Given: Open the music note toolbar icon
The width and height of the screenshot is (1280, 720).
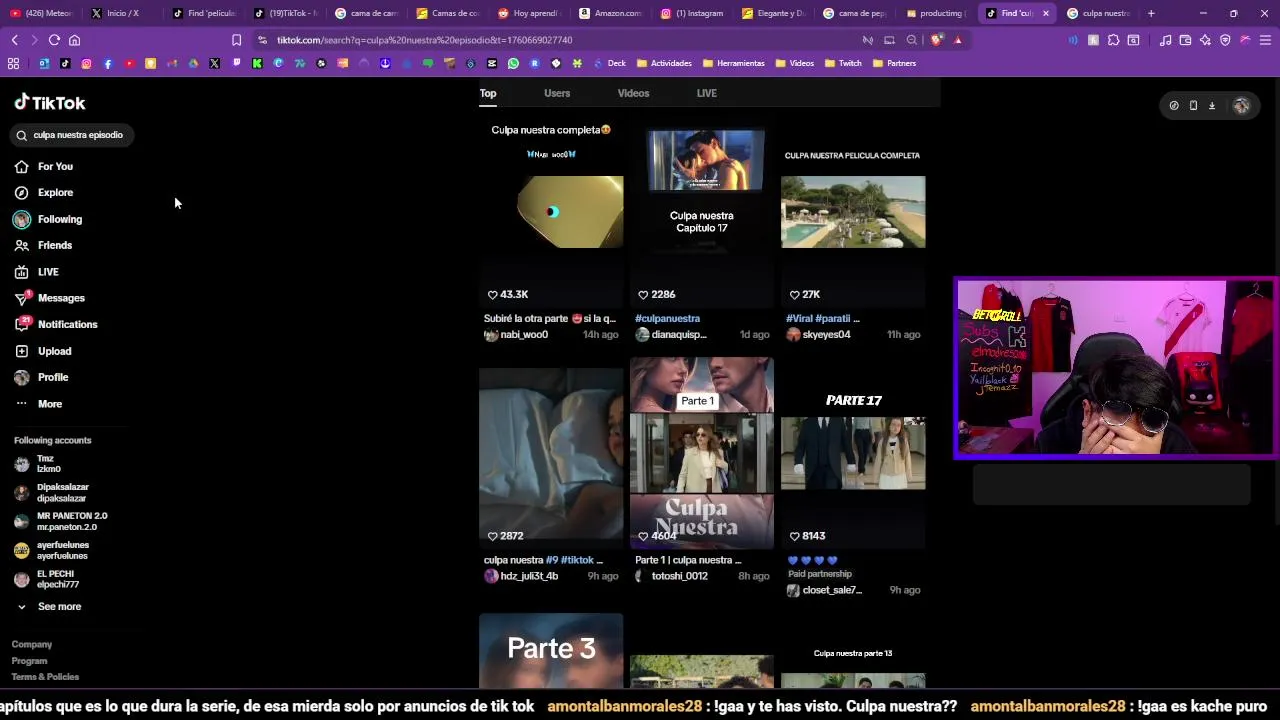Looking at the screenshot, I should [1165, 40].
